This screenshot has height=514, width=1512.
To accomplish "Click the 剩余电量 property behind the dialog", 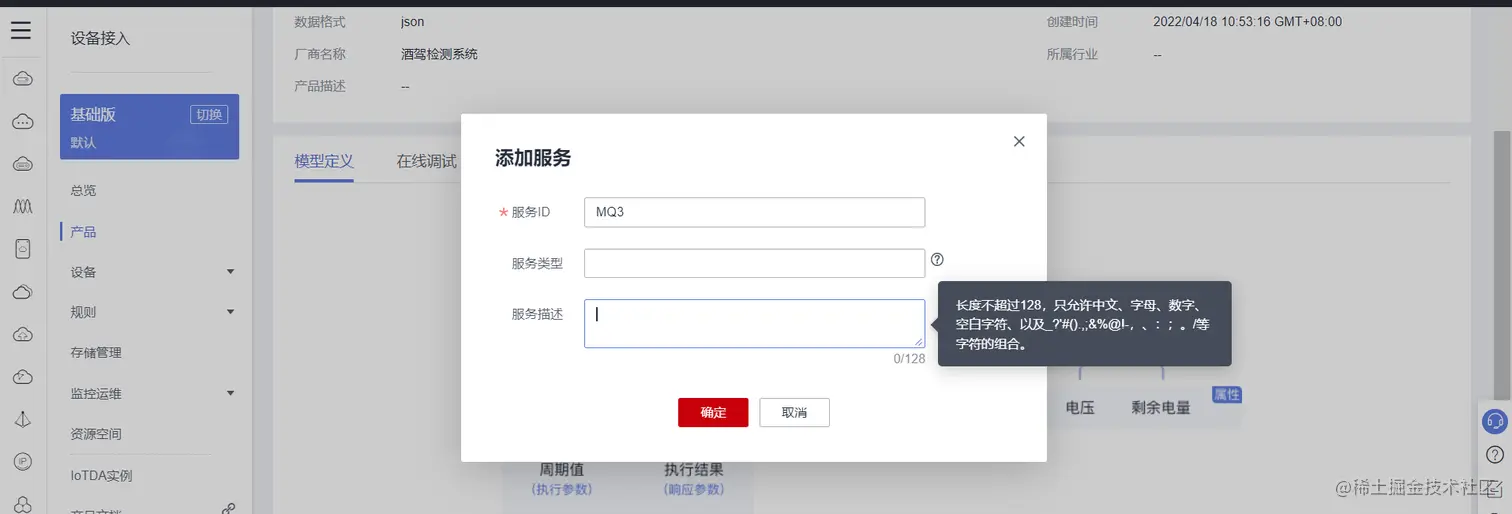I will click(1161, 407).
